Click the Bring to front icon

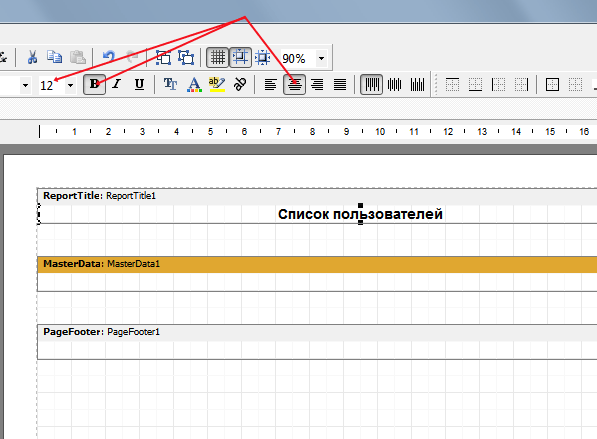click(x=163, y=57)
